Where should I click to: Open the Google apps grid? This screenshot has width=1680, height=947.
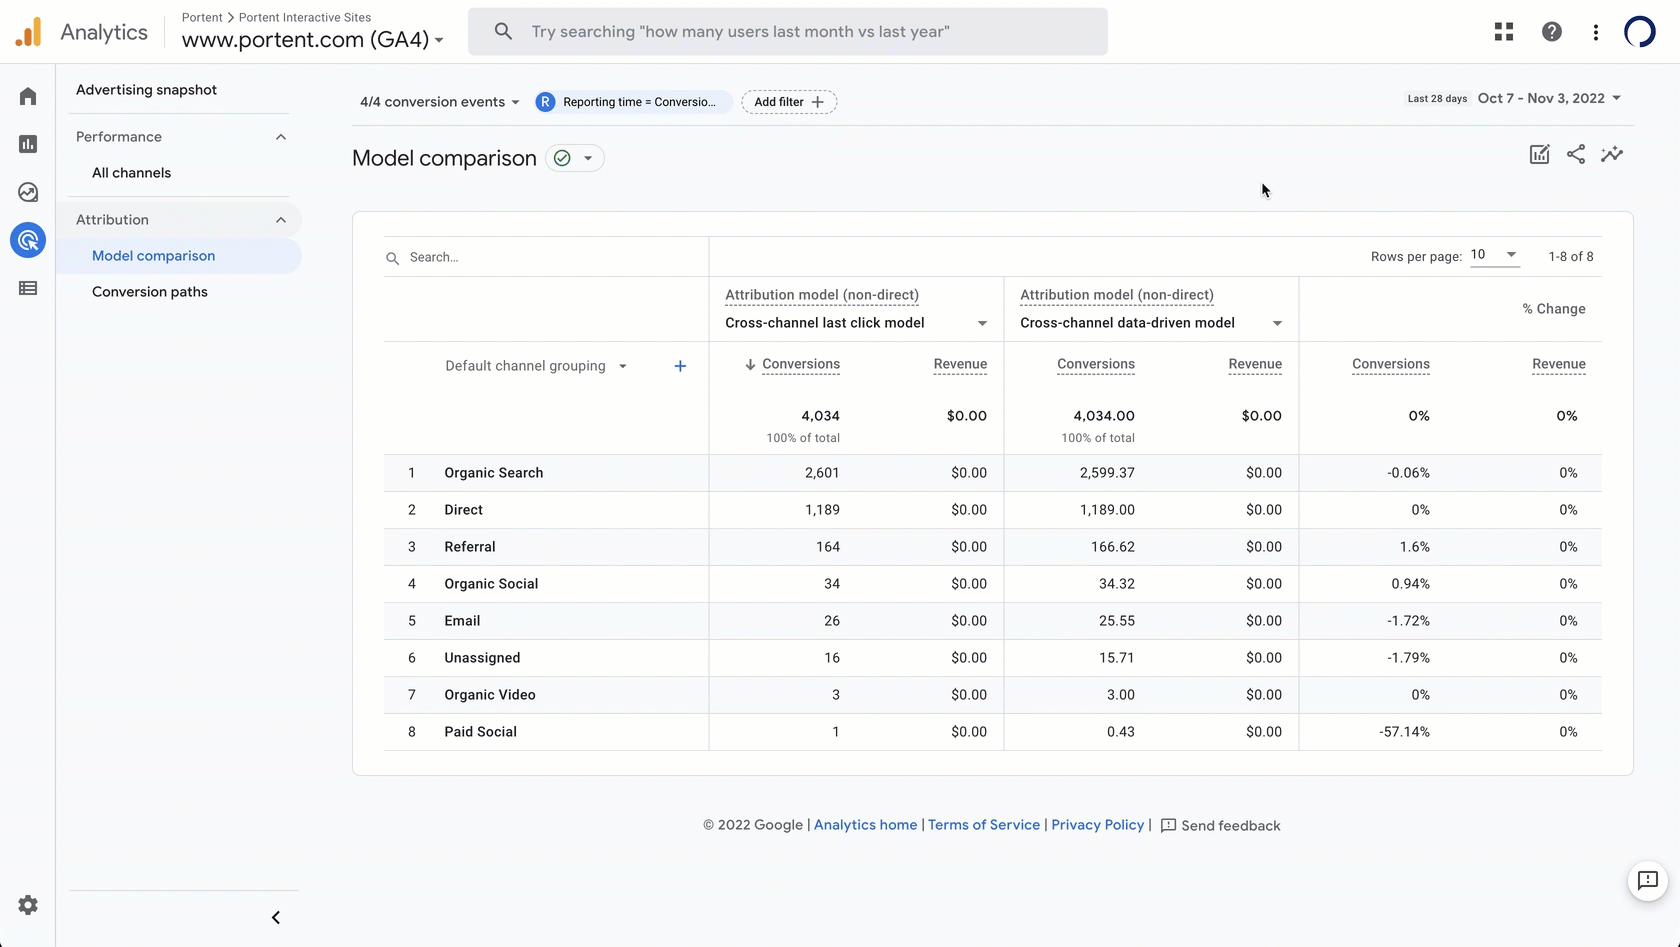(x=1504, y=32)
